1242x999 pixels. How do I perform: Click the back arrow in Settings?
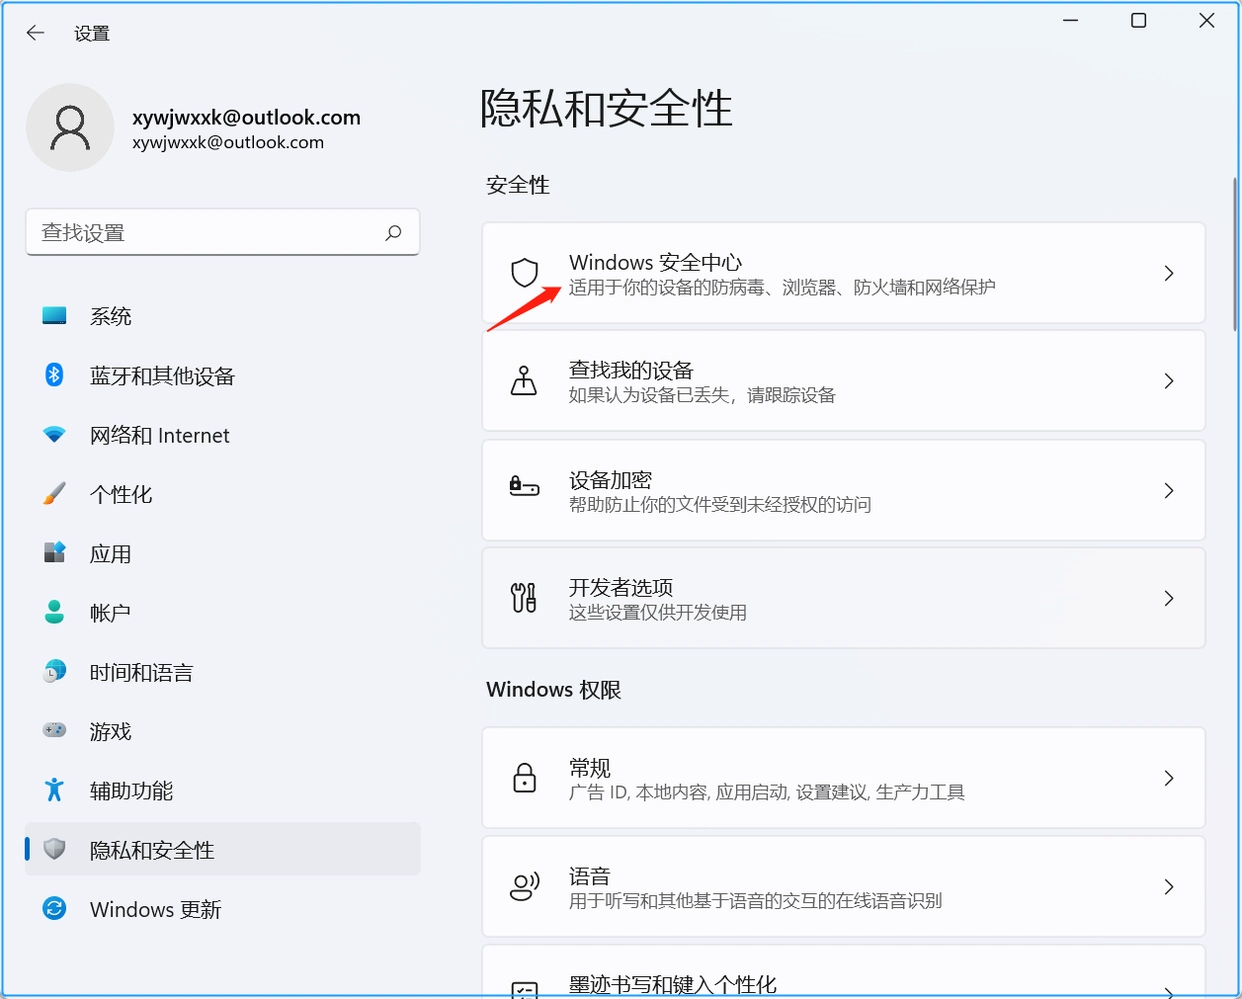click(x=35, y=32)
